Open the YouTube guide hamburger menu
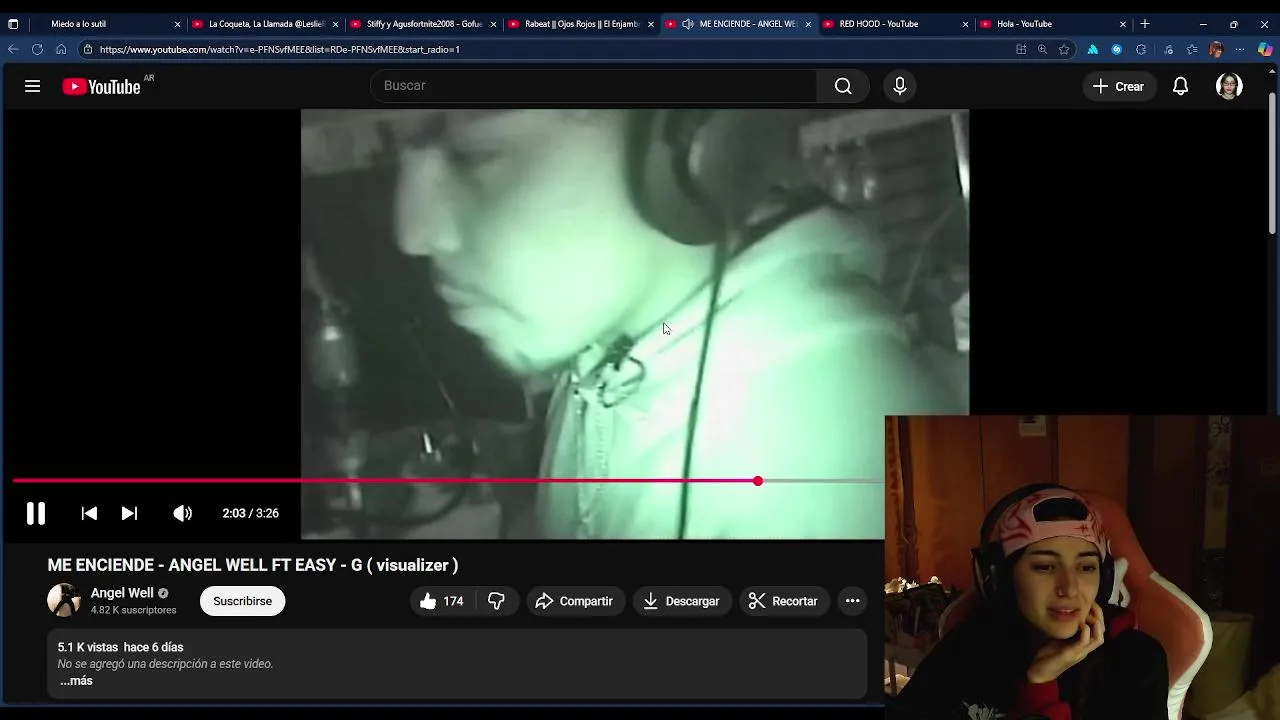This screenshot has height=720, width=1280. [x=32, y=86]
